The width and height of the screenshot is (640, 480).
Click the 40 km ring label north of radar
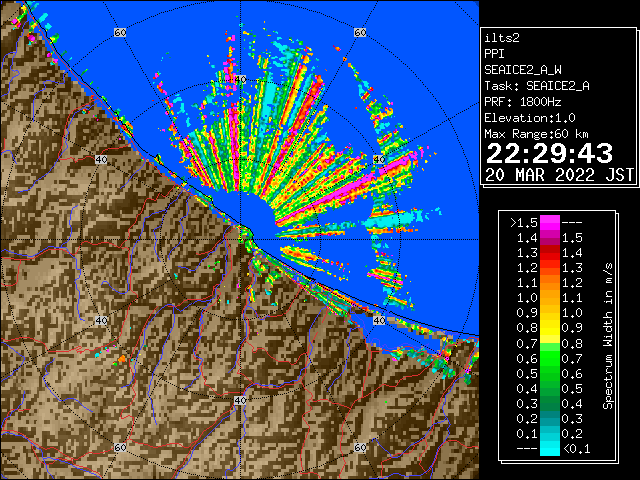coord(240,79)
